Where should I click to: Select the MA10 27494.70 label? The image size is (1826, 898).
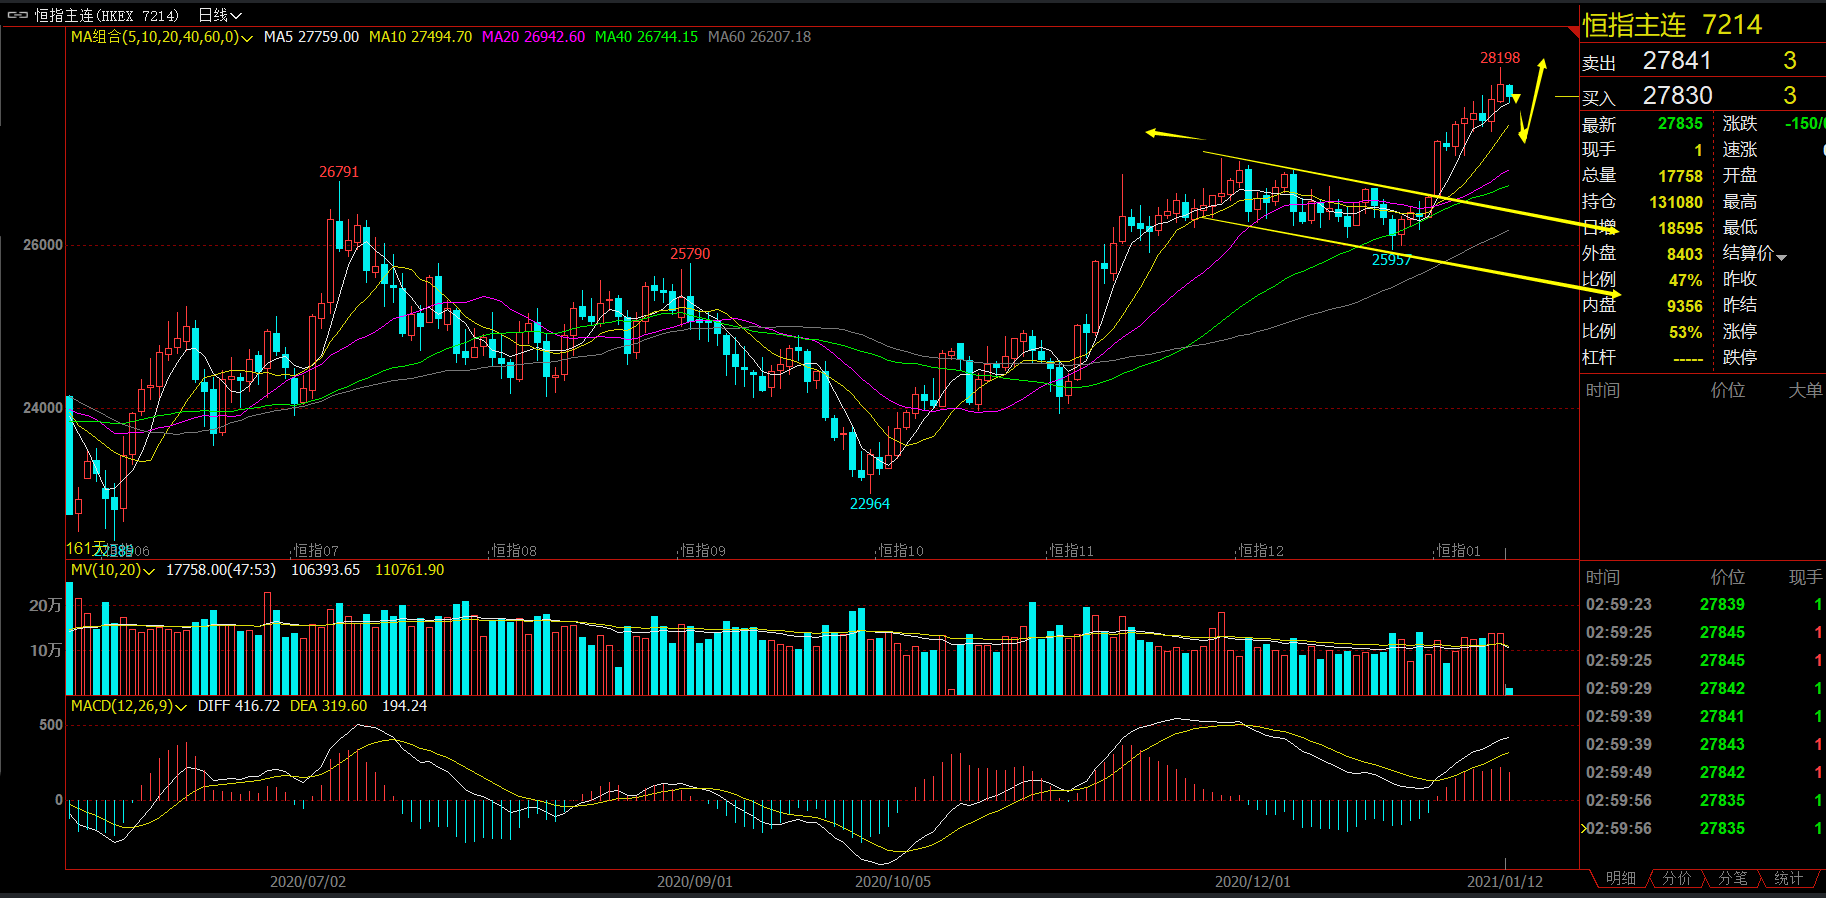(x=420, y=37)
